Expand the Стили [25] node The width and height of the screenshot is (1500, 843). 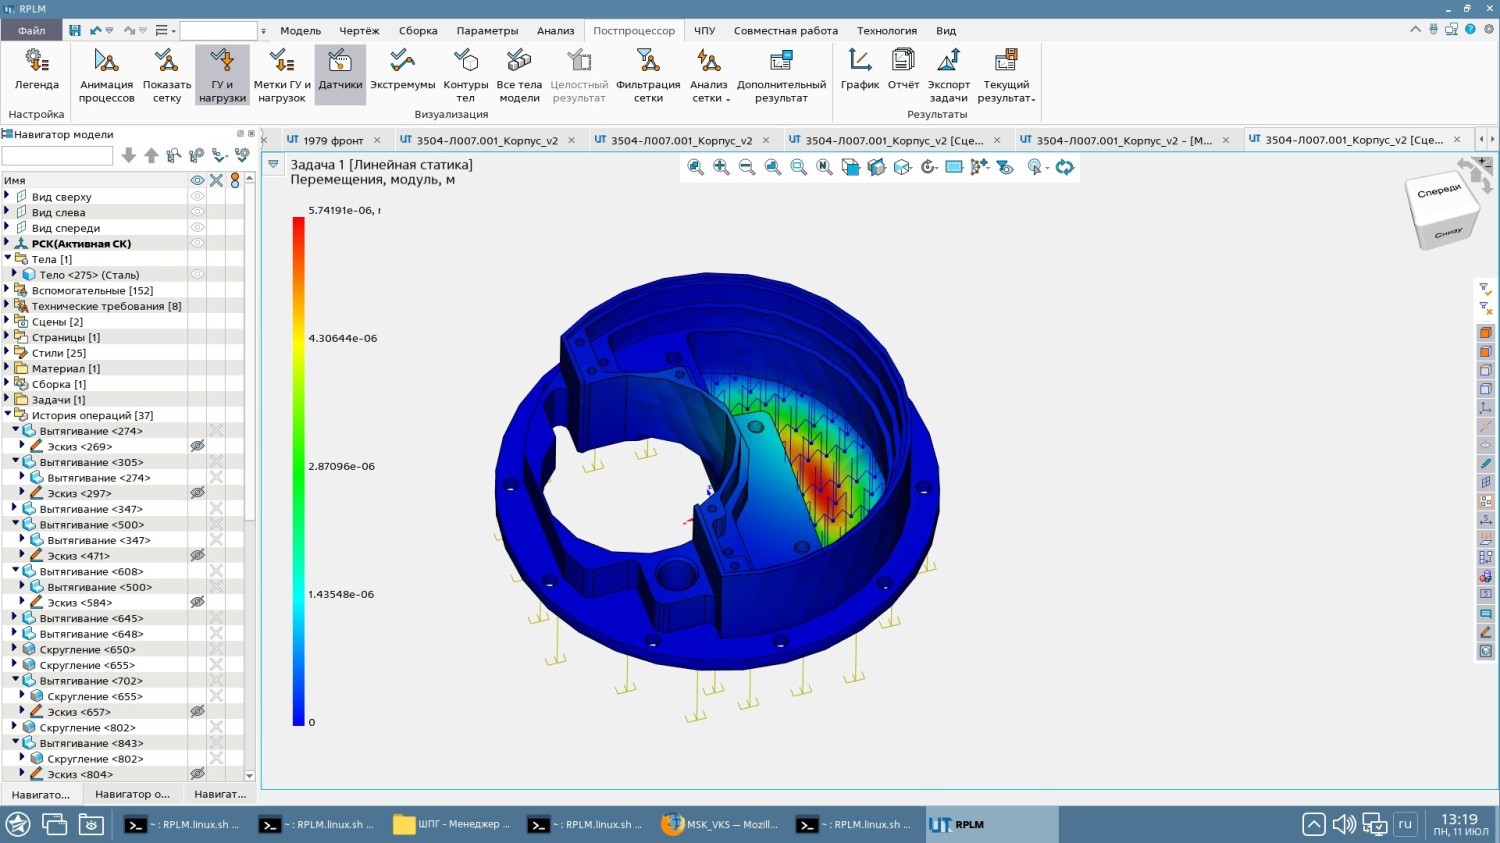click(7, 352)
